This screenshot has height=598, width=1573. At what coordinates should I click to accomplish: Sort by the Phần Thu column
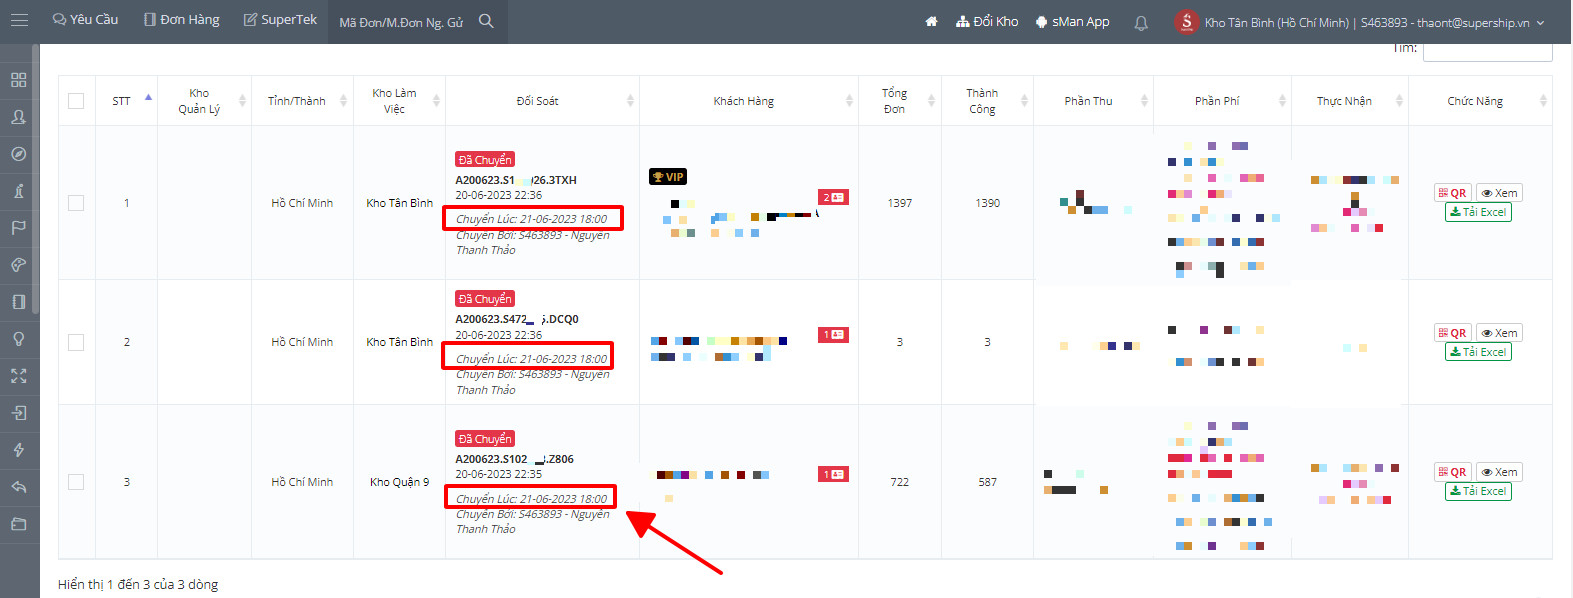pyautogui.click(x=1093, y=101)
